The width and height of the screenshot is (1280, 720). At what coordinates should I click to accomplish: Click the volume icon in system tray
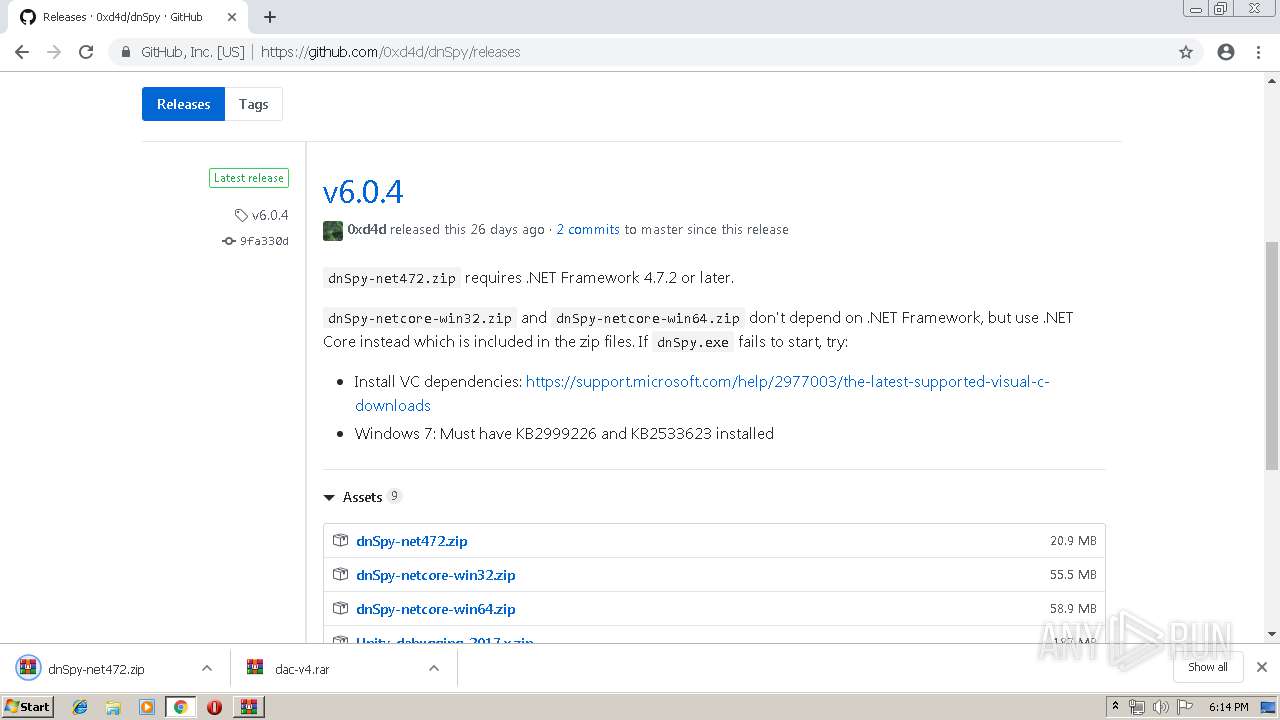(x=1161, y=707)
